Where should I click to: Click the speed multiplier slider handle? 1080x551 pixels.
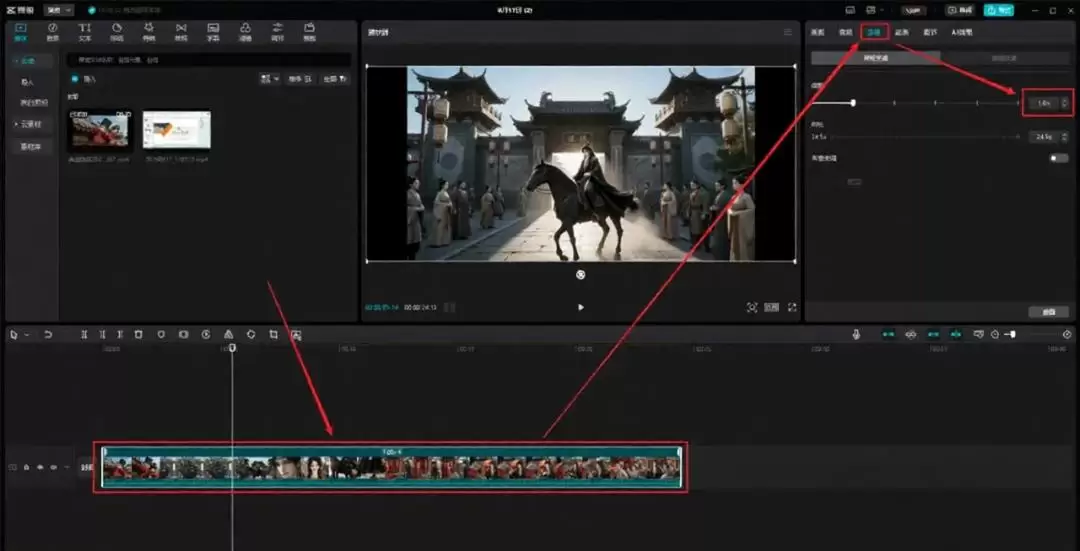coord(853,103)
